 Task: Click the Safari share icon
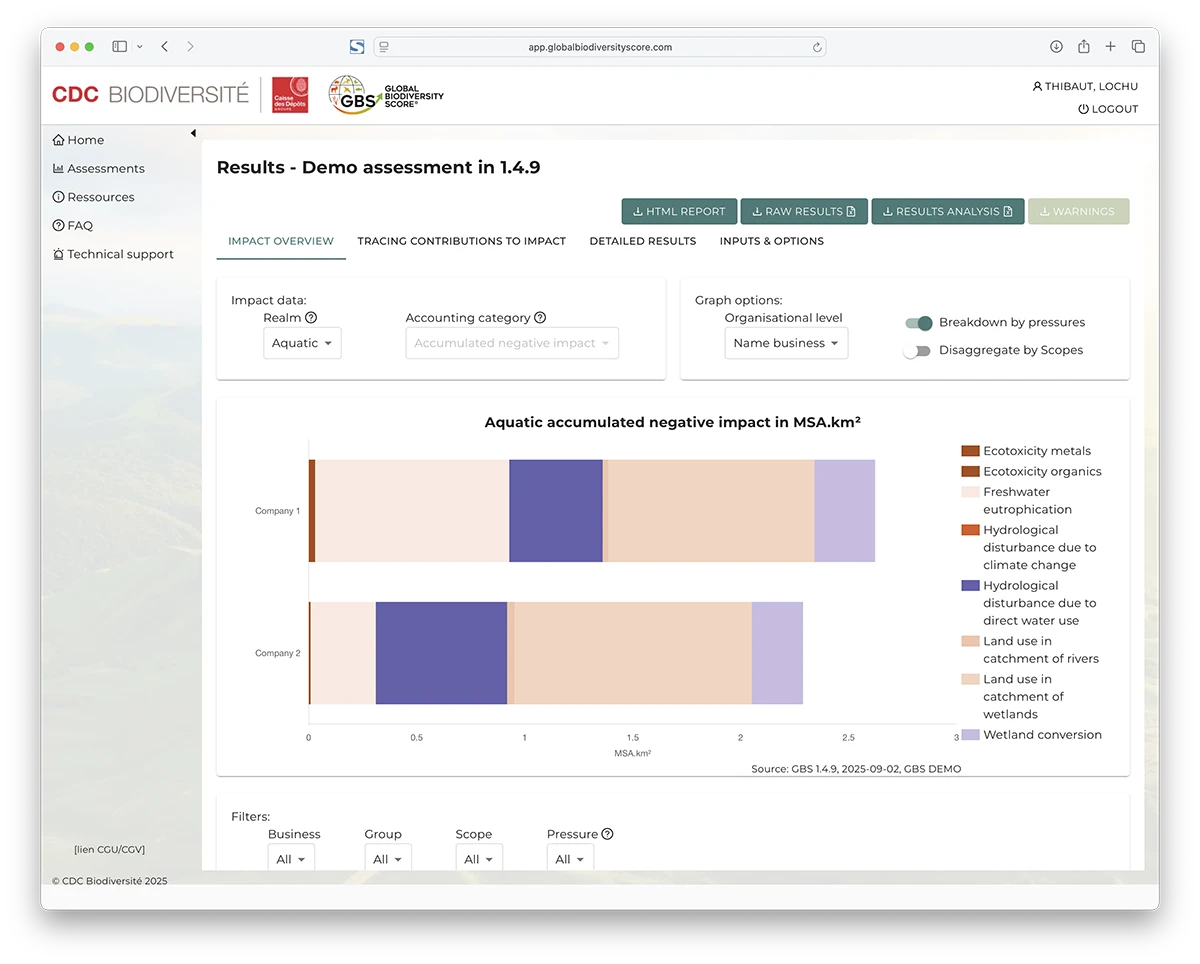pos(1083,47)
